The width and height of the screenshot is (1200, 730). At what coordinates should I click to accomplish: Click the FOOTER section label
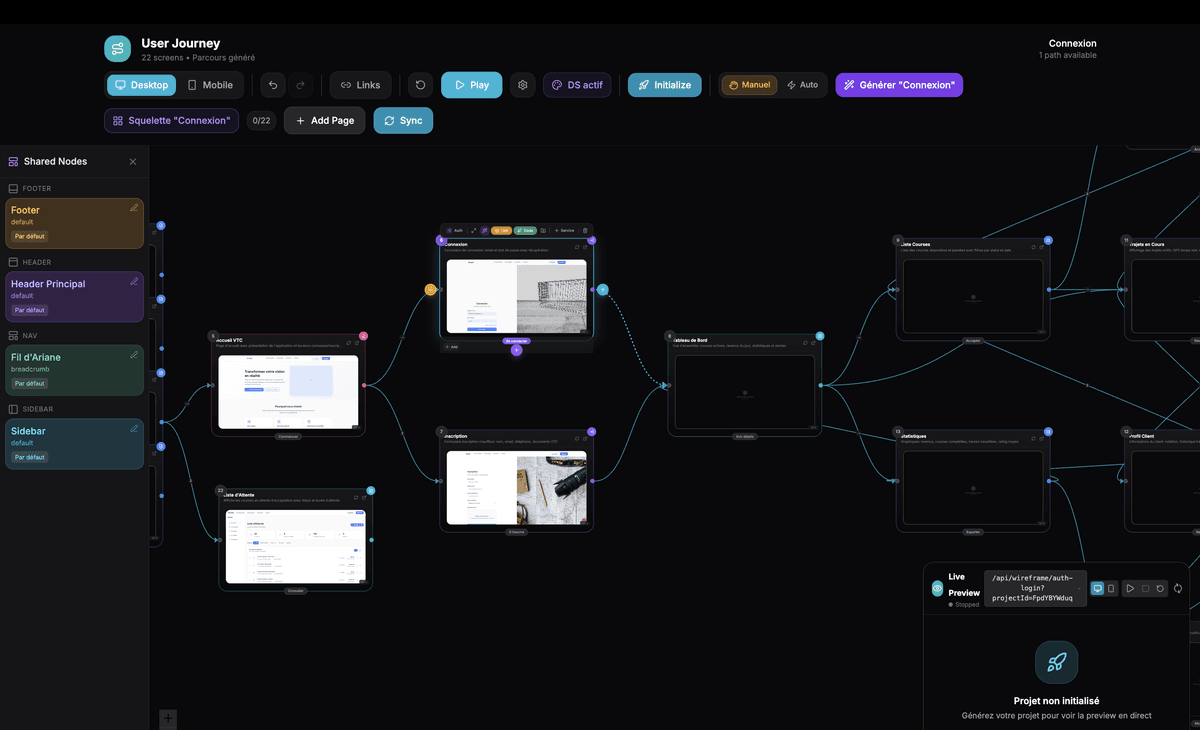[36, 188]
